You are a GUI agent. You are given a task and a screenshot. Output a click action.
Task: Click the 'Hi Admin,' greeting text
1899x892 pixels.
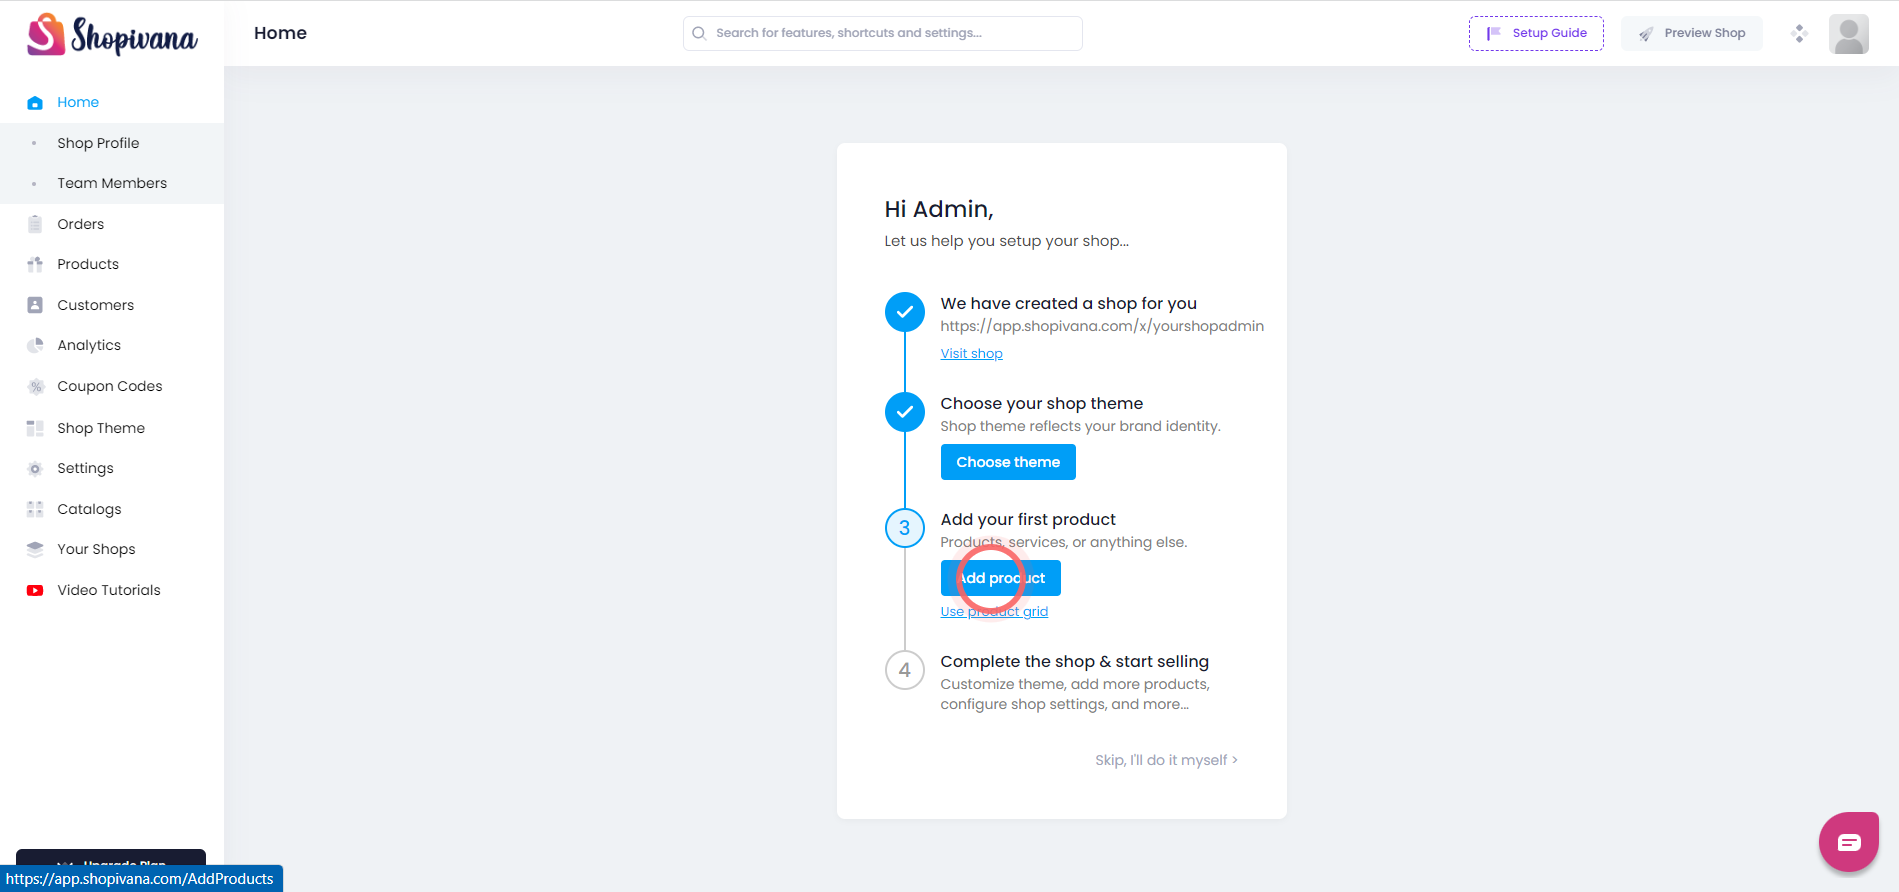pyautogui.click(x=939, y=209)
